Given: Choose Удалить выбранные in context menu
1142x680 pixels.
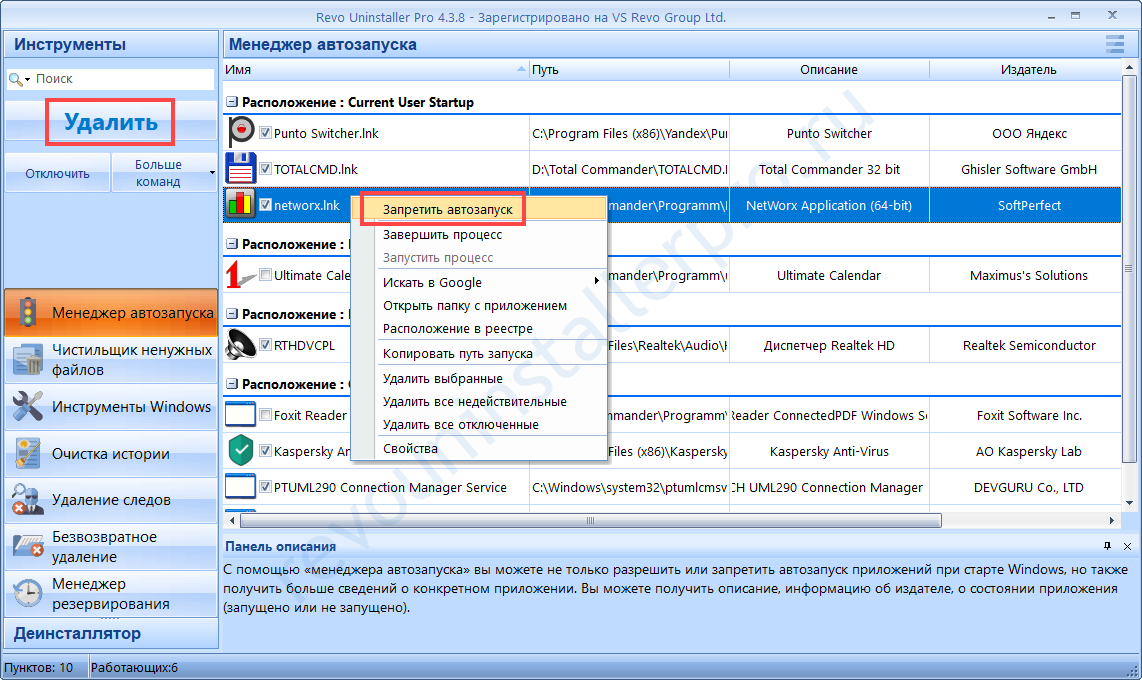Looking at the screenshot, I should coord(479,379).
